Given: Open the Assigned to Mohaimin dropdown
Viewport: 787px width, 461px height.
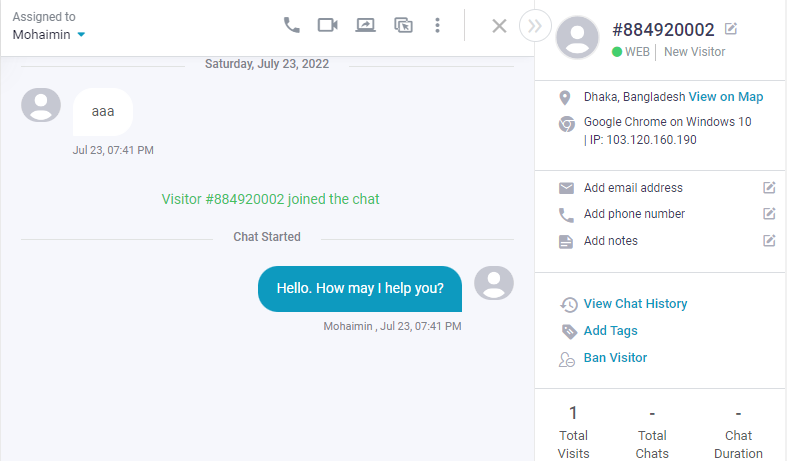Looking at the screenshot, I should [x=49, y=35].
